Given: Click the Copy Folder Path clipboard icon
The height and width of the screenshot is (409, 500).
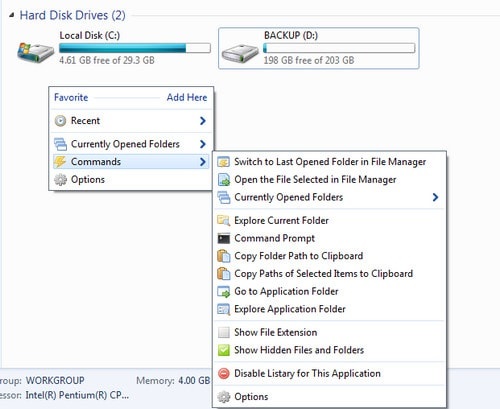Looking at the screenshot, I should click(x=224, y=256).
